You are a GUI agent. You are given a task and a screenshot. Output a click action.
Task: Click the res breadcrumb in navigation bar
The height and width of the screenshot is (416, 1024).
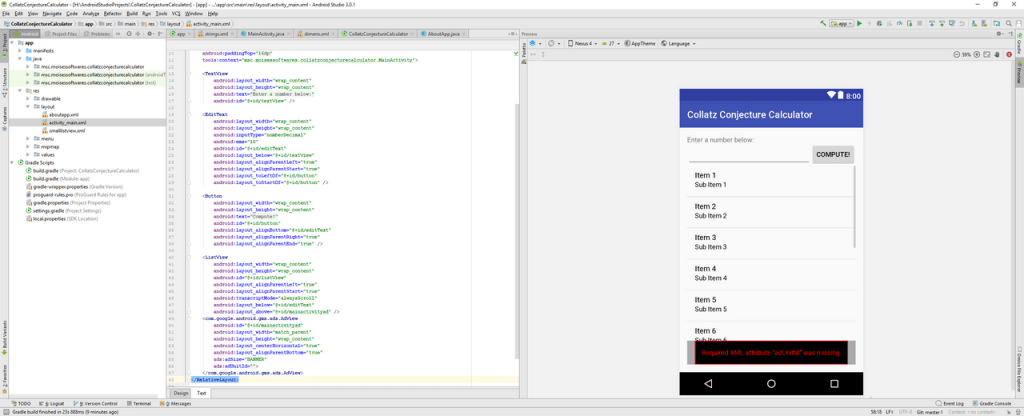149,24
